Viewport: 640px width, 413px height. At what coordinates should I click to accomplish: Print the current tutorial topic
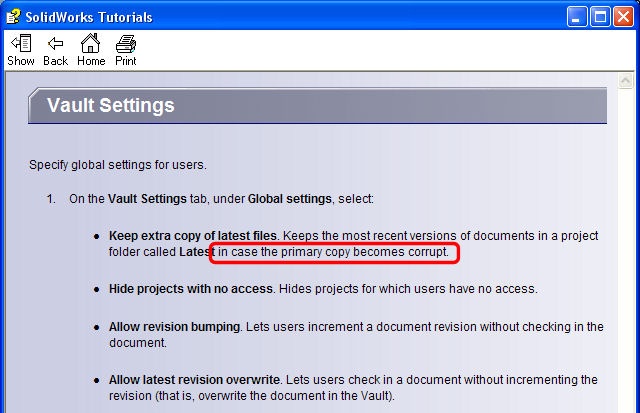(126, 50)
